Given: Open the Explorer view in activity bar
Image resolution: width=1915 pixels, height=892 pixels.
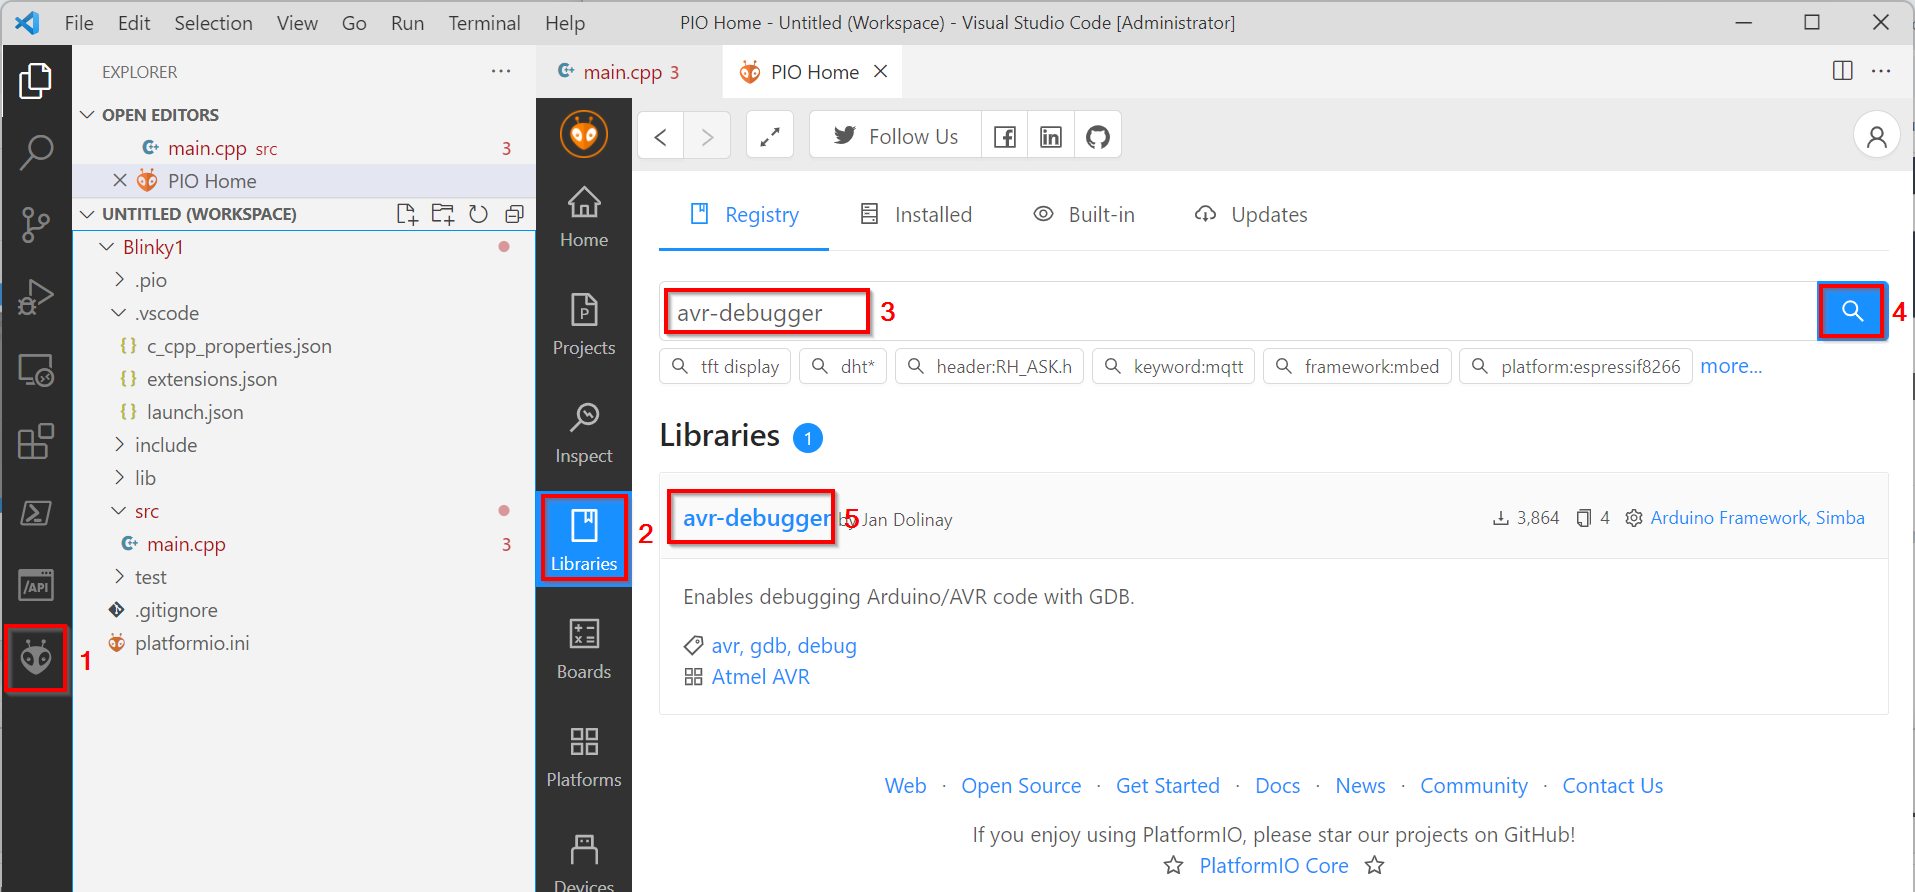Looking at the screenshot, I should (x=36, y=81).
